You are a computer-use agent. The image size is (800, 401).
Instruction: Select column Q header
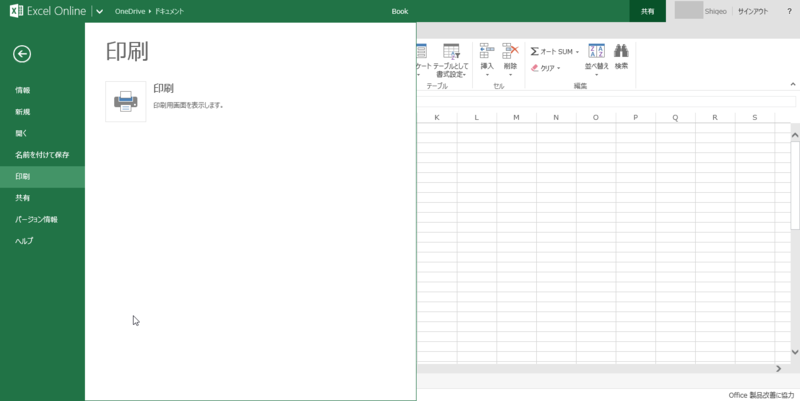click(x=675, y=117)
